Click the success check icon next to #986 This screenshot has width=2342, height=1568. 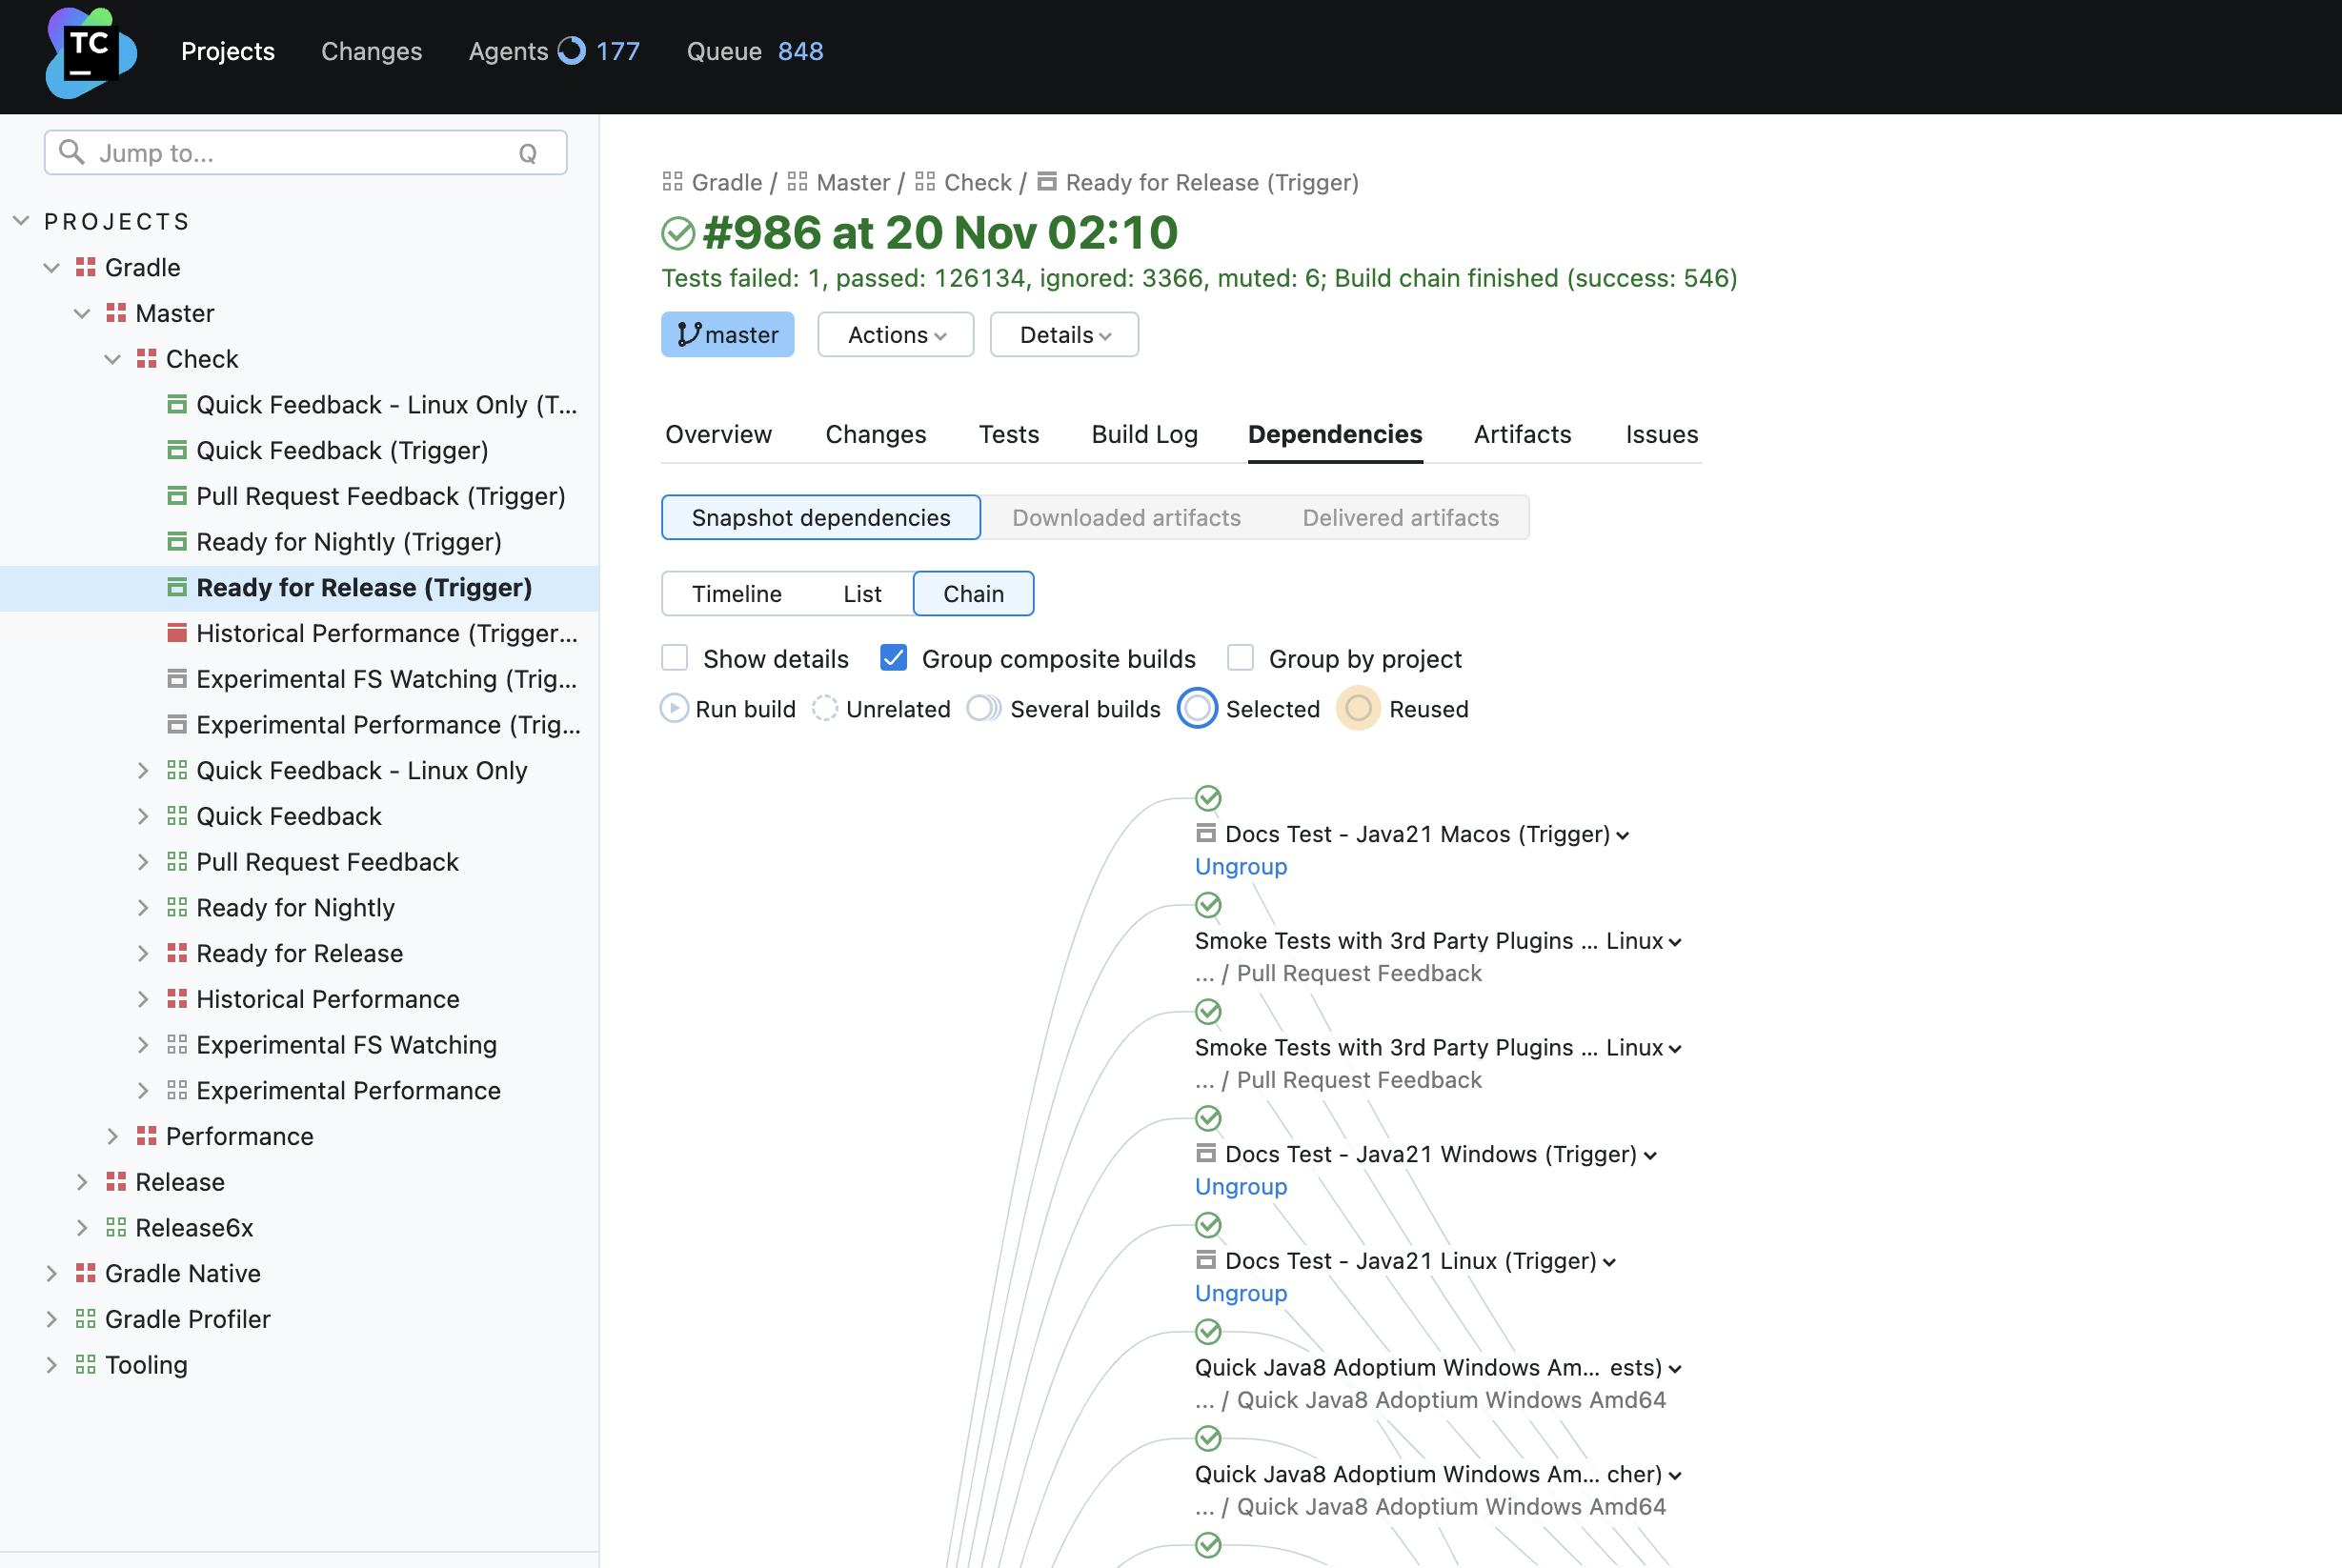[x=677, y=232]
